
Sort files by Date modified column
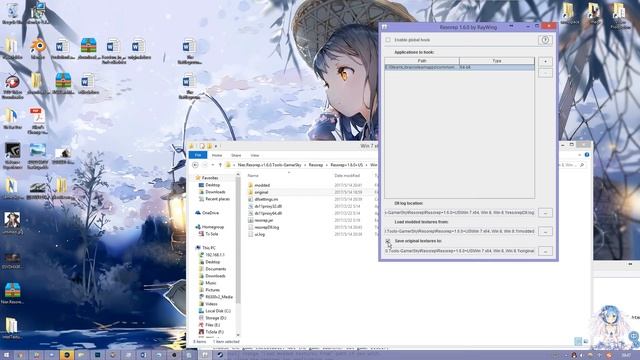(x=347, y=176)
